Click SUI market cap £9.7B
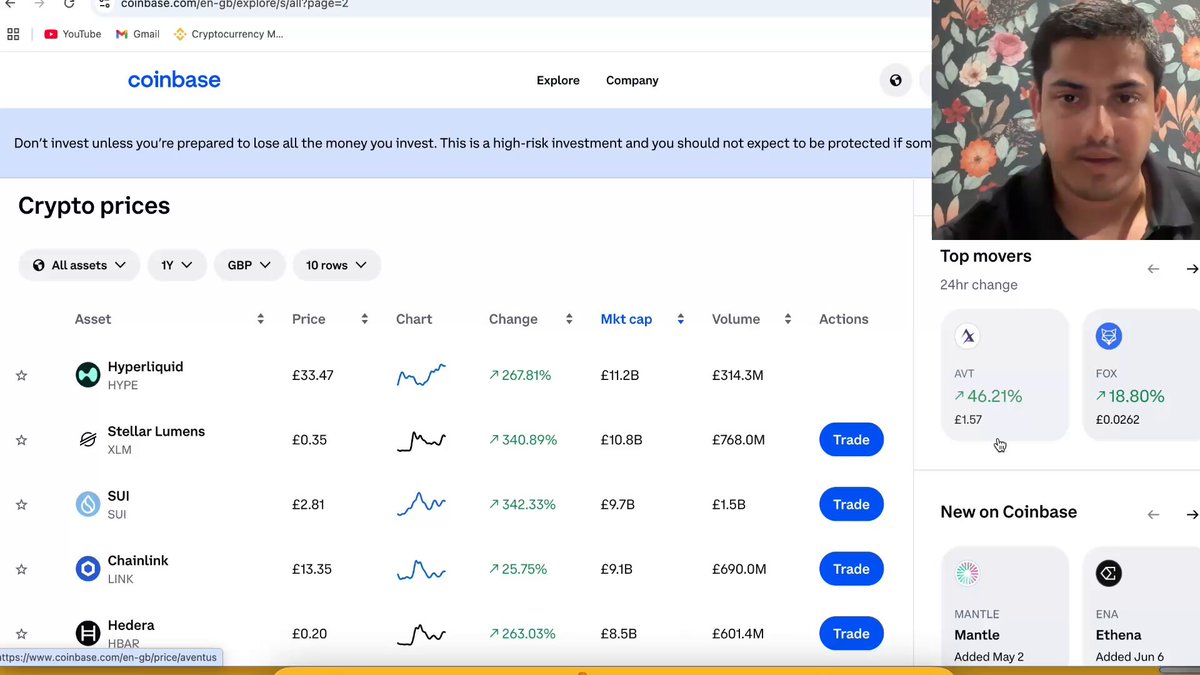This screenshot has width=1200, height=675. pyautogui.click(x=618, y=504)
